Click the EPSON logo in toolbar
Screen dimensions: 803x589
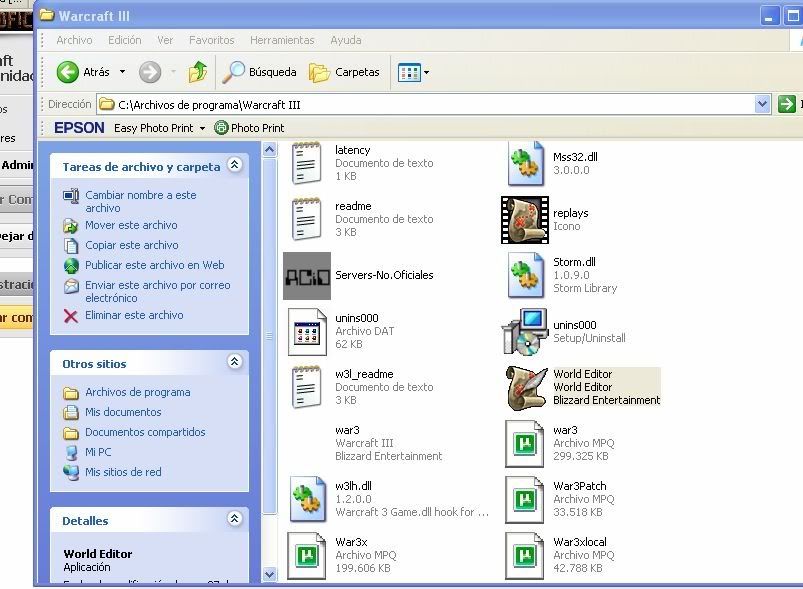click(x=79, y=128)
